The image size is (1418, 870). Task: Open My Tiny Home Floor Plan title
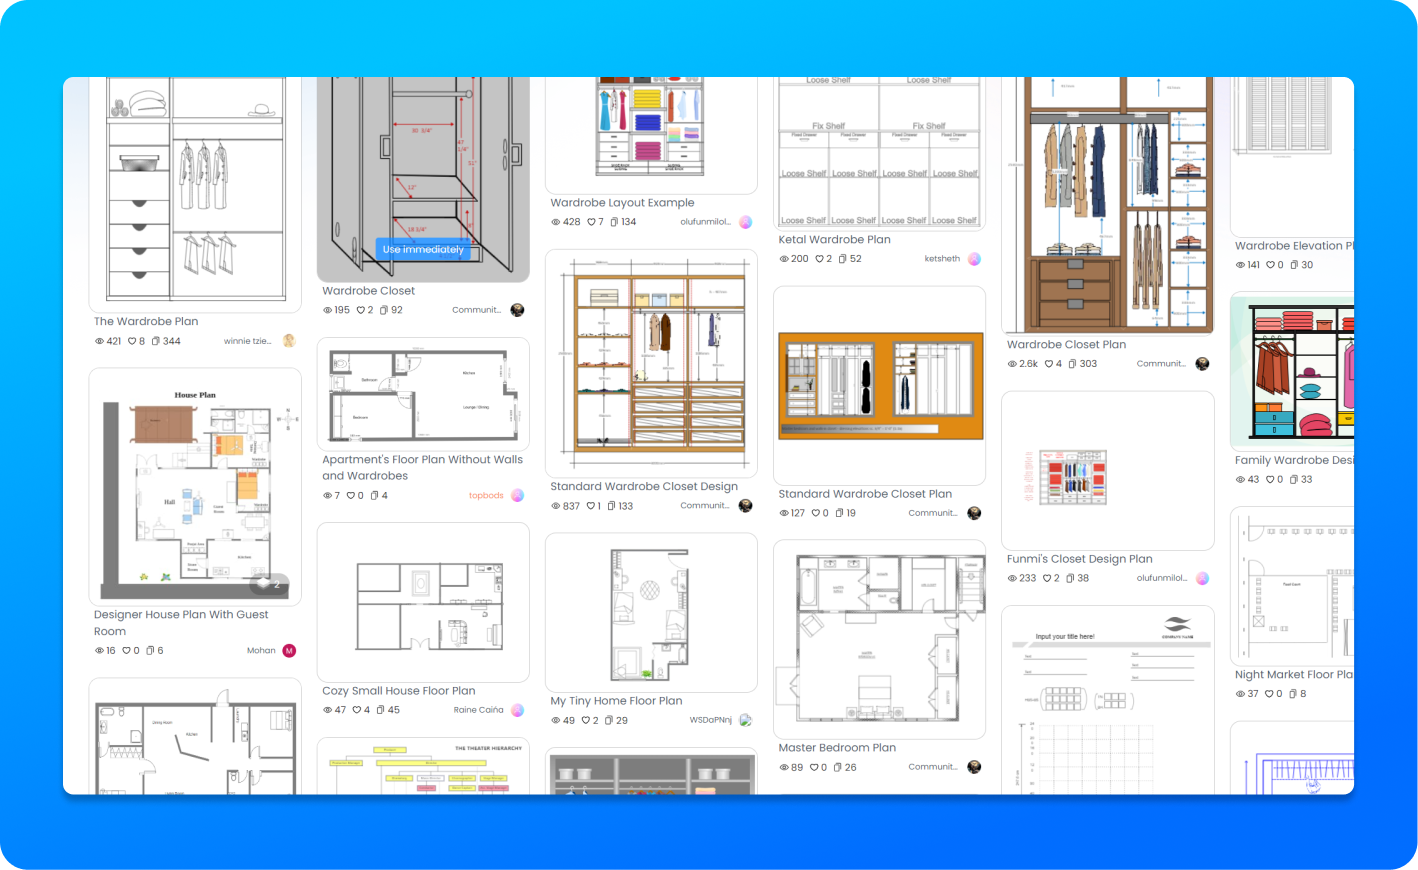tap(616, 701)
